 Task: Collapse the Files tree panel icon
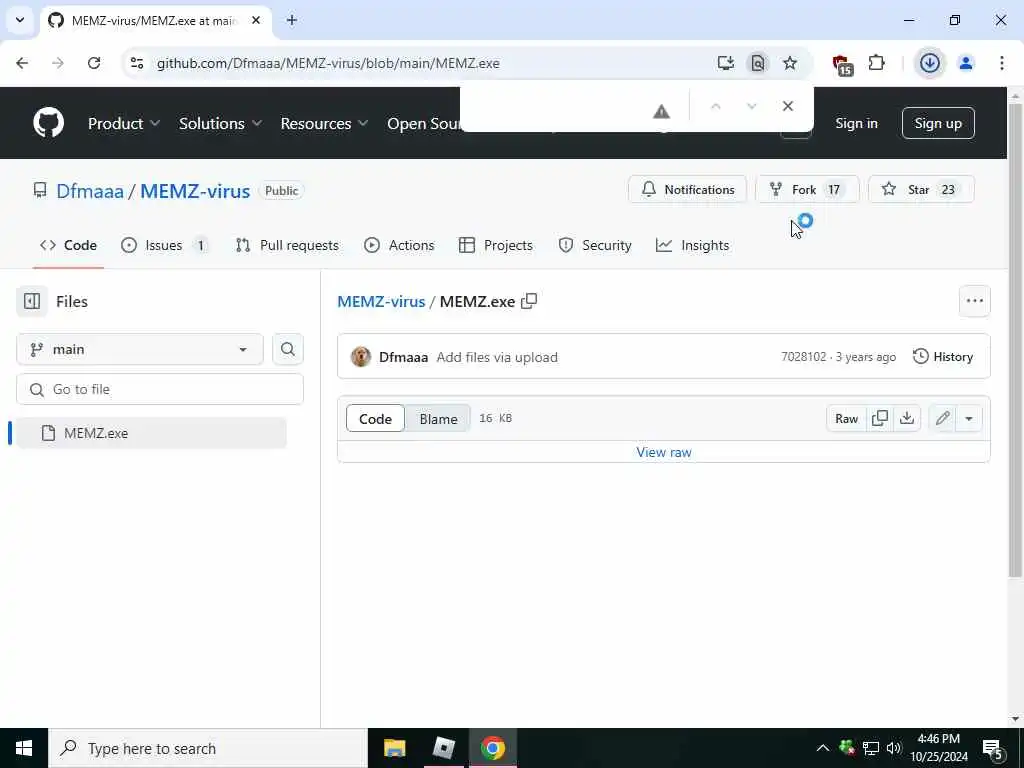coord(32,301)
